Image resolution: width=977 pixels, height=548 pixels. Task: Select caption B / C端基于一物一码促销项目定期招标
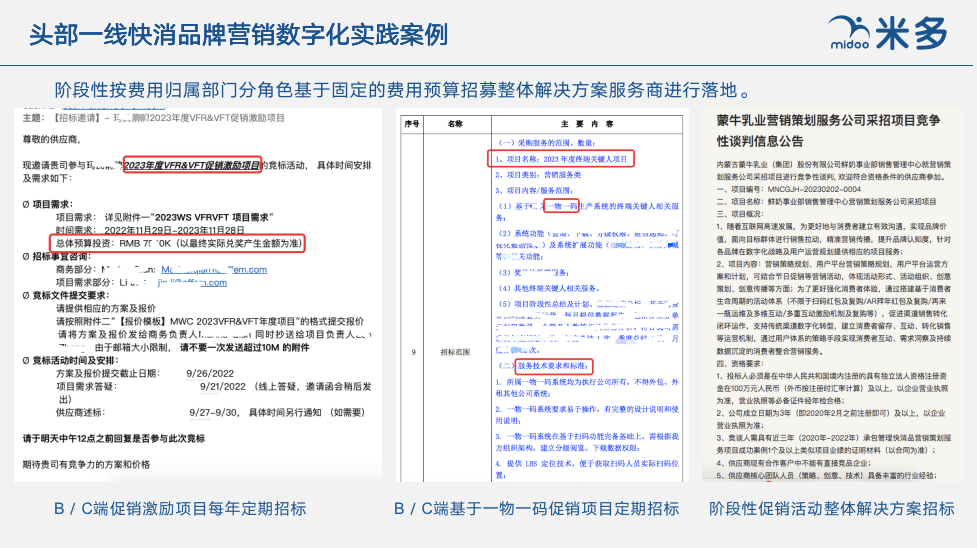click(x=536, y=509)
